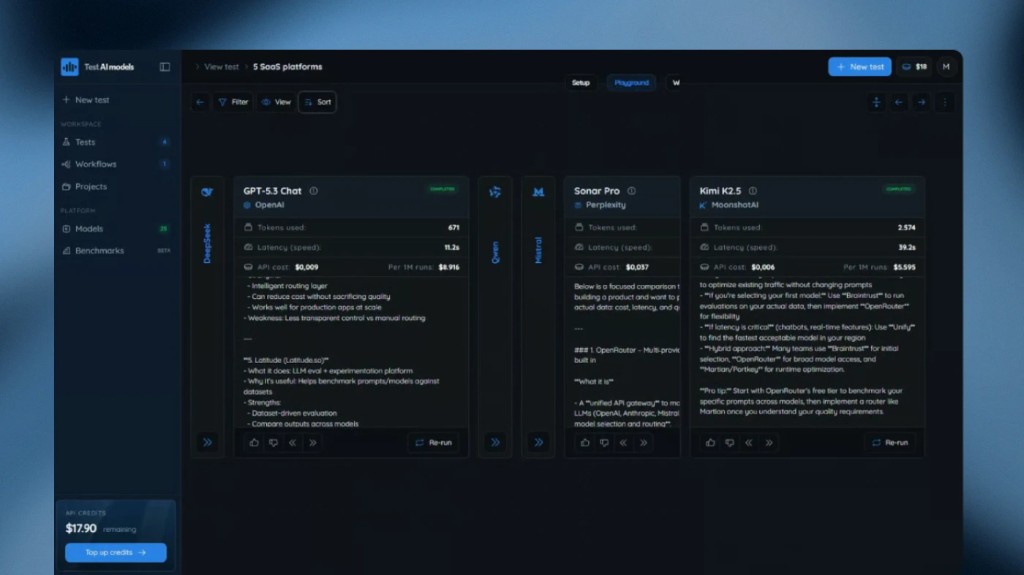Click left arrow in top-right toolbar
This screenshot has height=575, width=1024.
pyautogui.click(x=899, y=102)
